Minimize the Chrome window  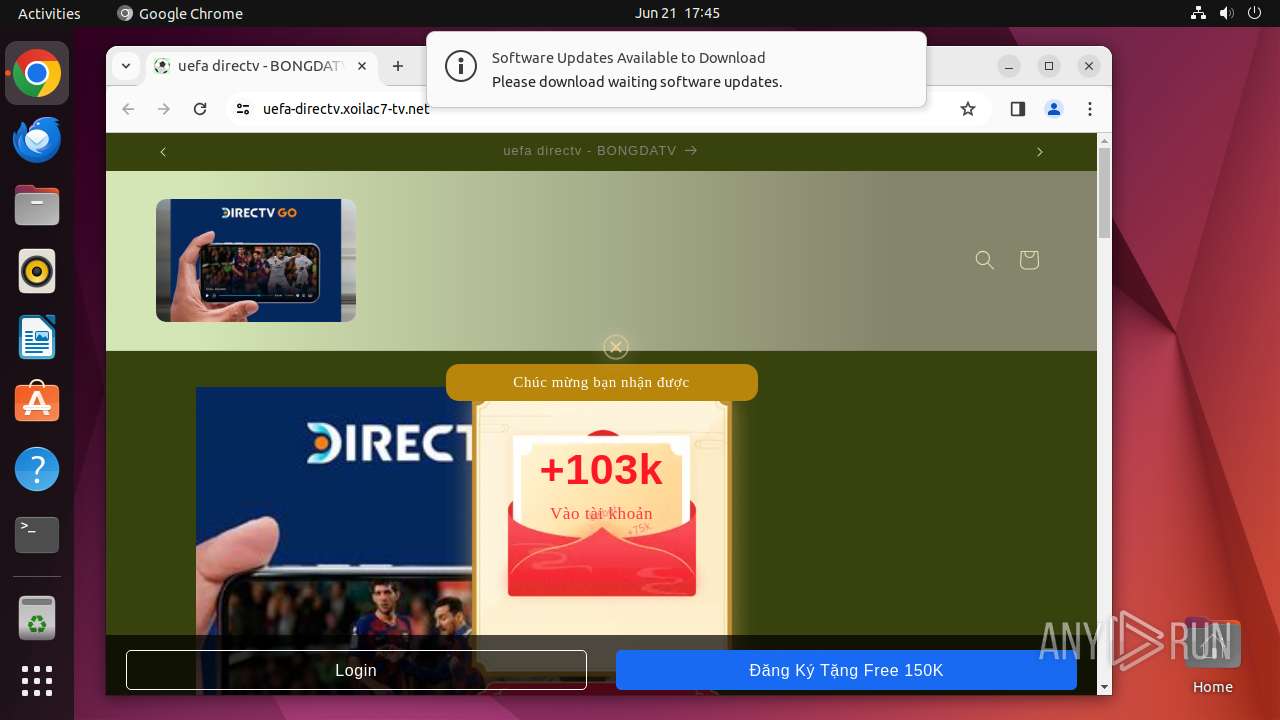pos(1009,66)
